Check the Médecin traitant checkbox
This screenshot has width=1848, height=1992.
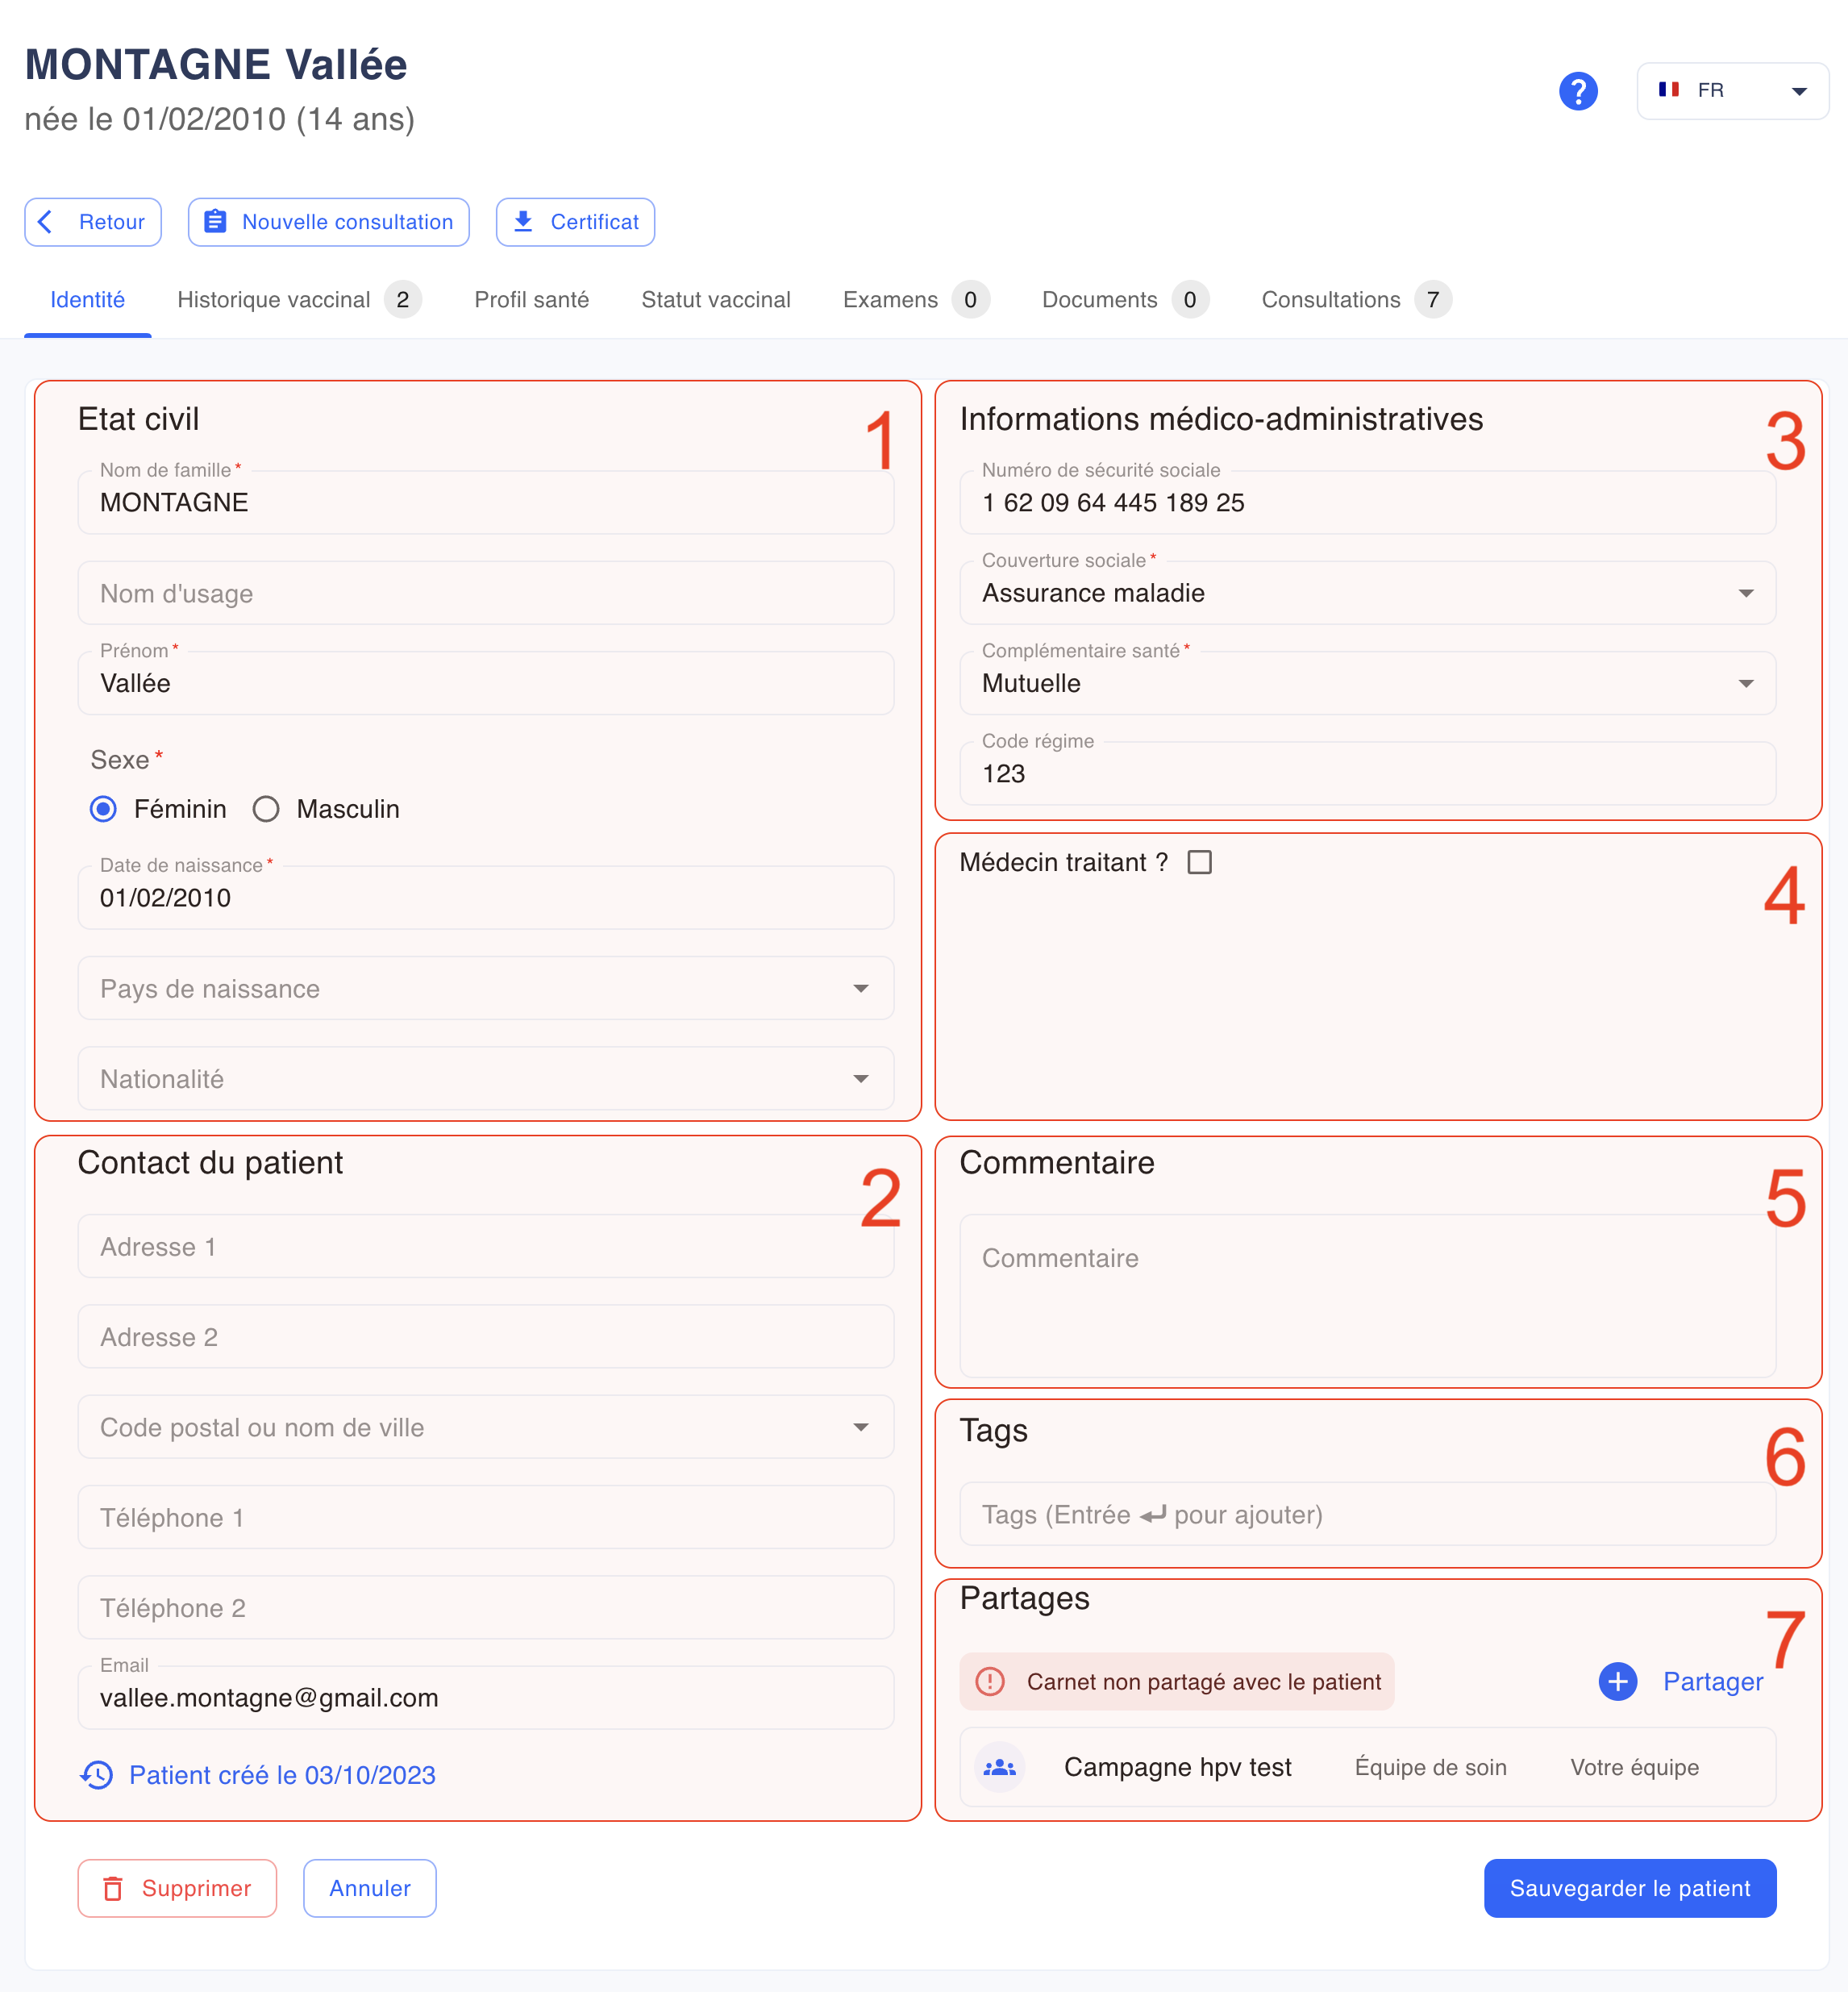click(x=1199, y=862)
